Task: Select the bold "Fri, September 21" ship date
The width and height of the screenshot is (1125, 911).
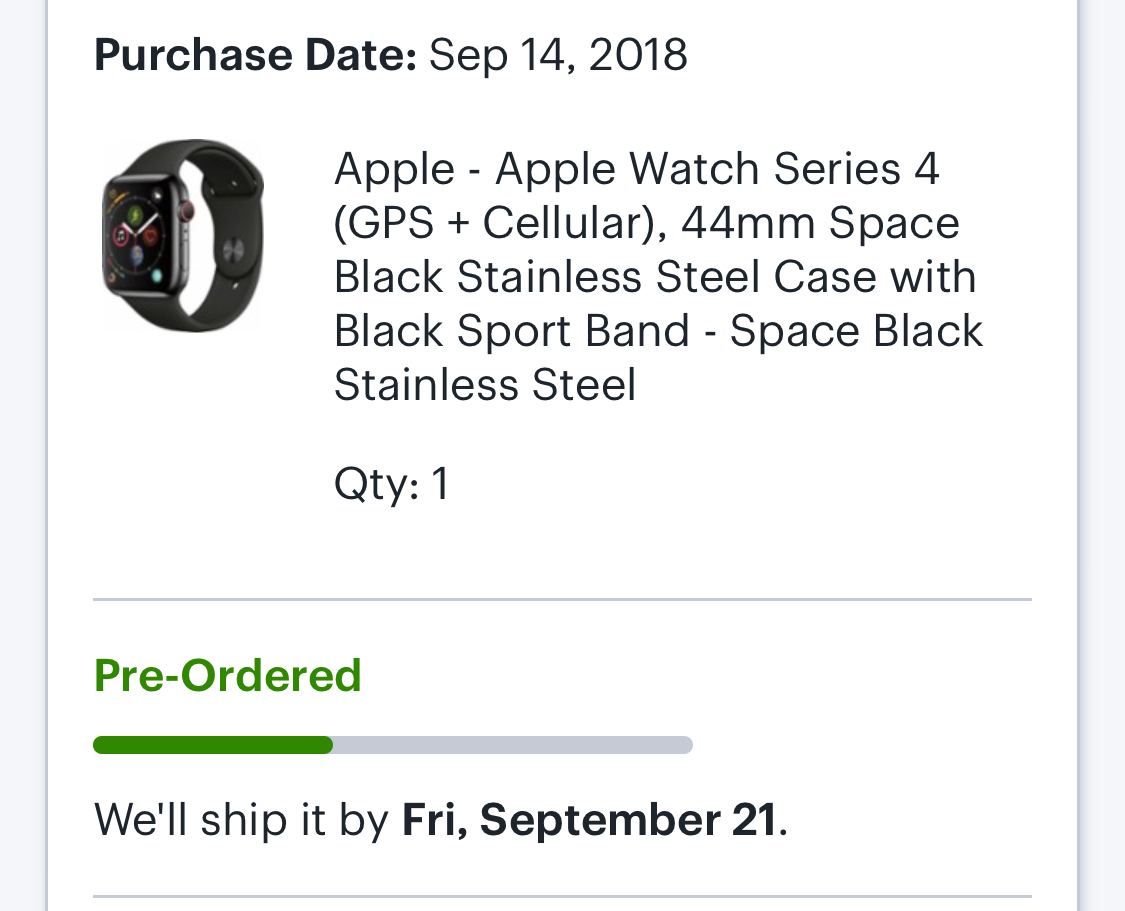Action: click(x=589, y=819)
